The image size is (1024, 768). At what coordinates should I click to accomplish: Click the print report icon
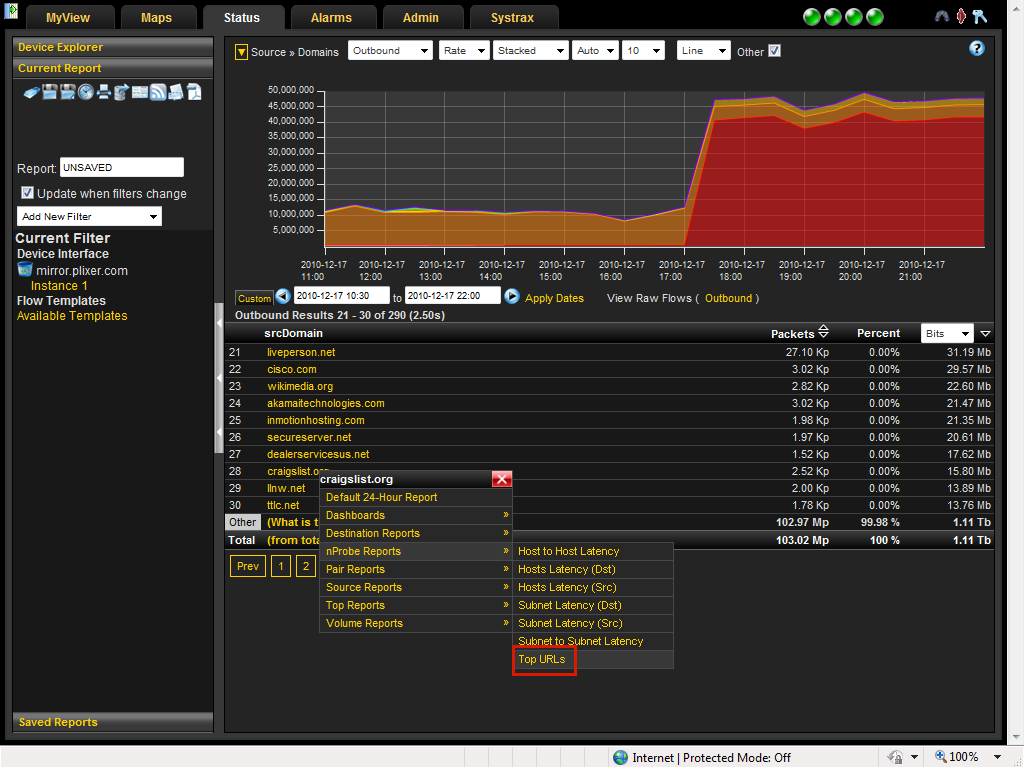point(103,92)
